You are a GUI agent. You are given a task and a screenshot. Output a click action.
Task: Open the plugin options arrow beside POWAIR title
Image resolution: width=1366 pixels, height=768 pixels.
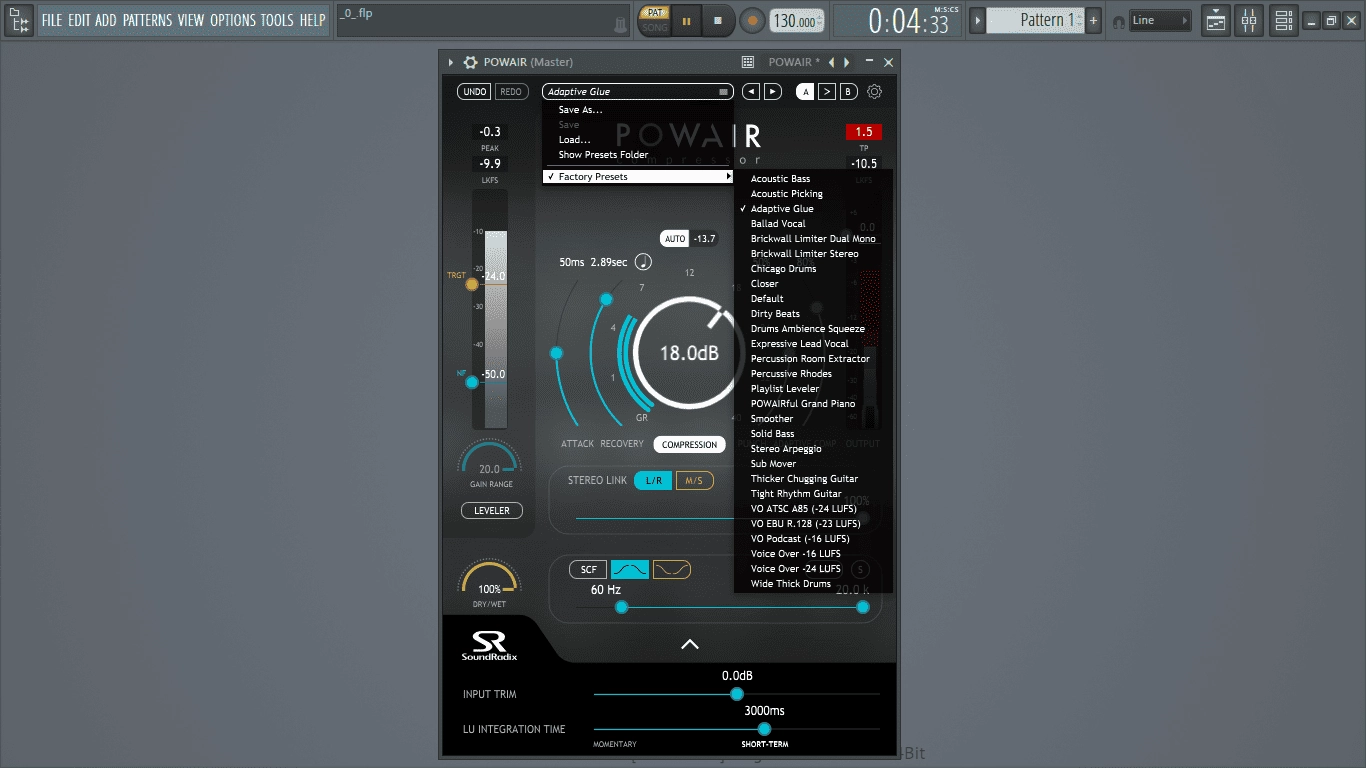click(451, 62)
